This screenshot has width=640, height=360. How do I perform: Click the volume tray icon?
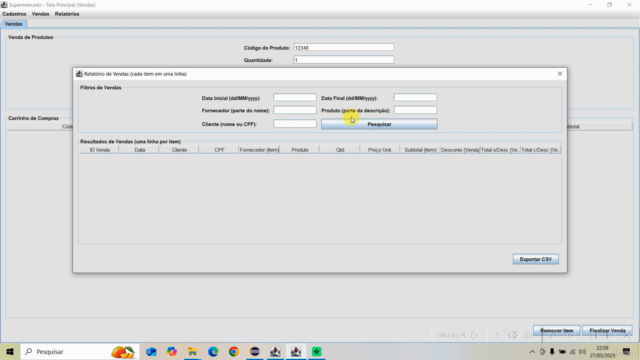582,352
